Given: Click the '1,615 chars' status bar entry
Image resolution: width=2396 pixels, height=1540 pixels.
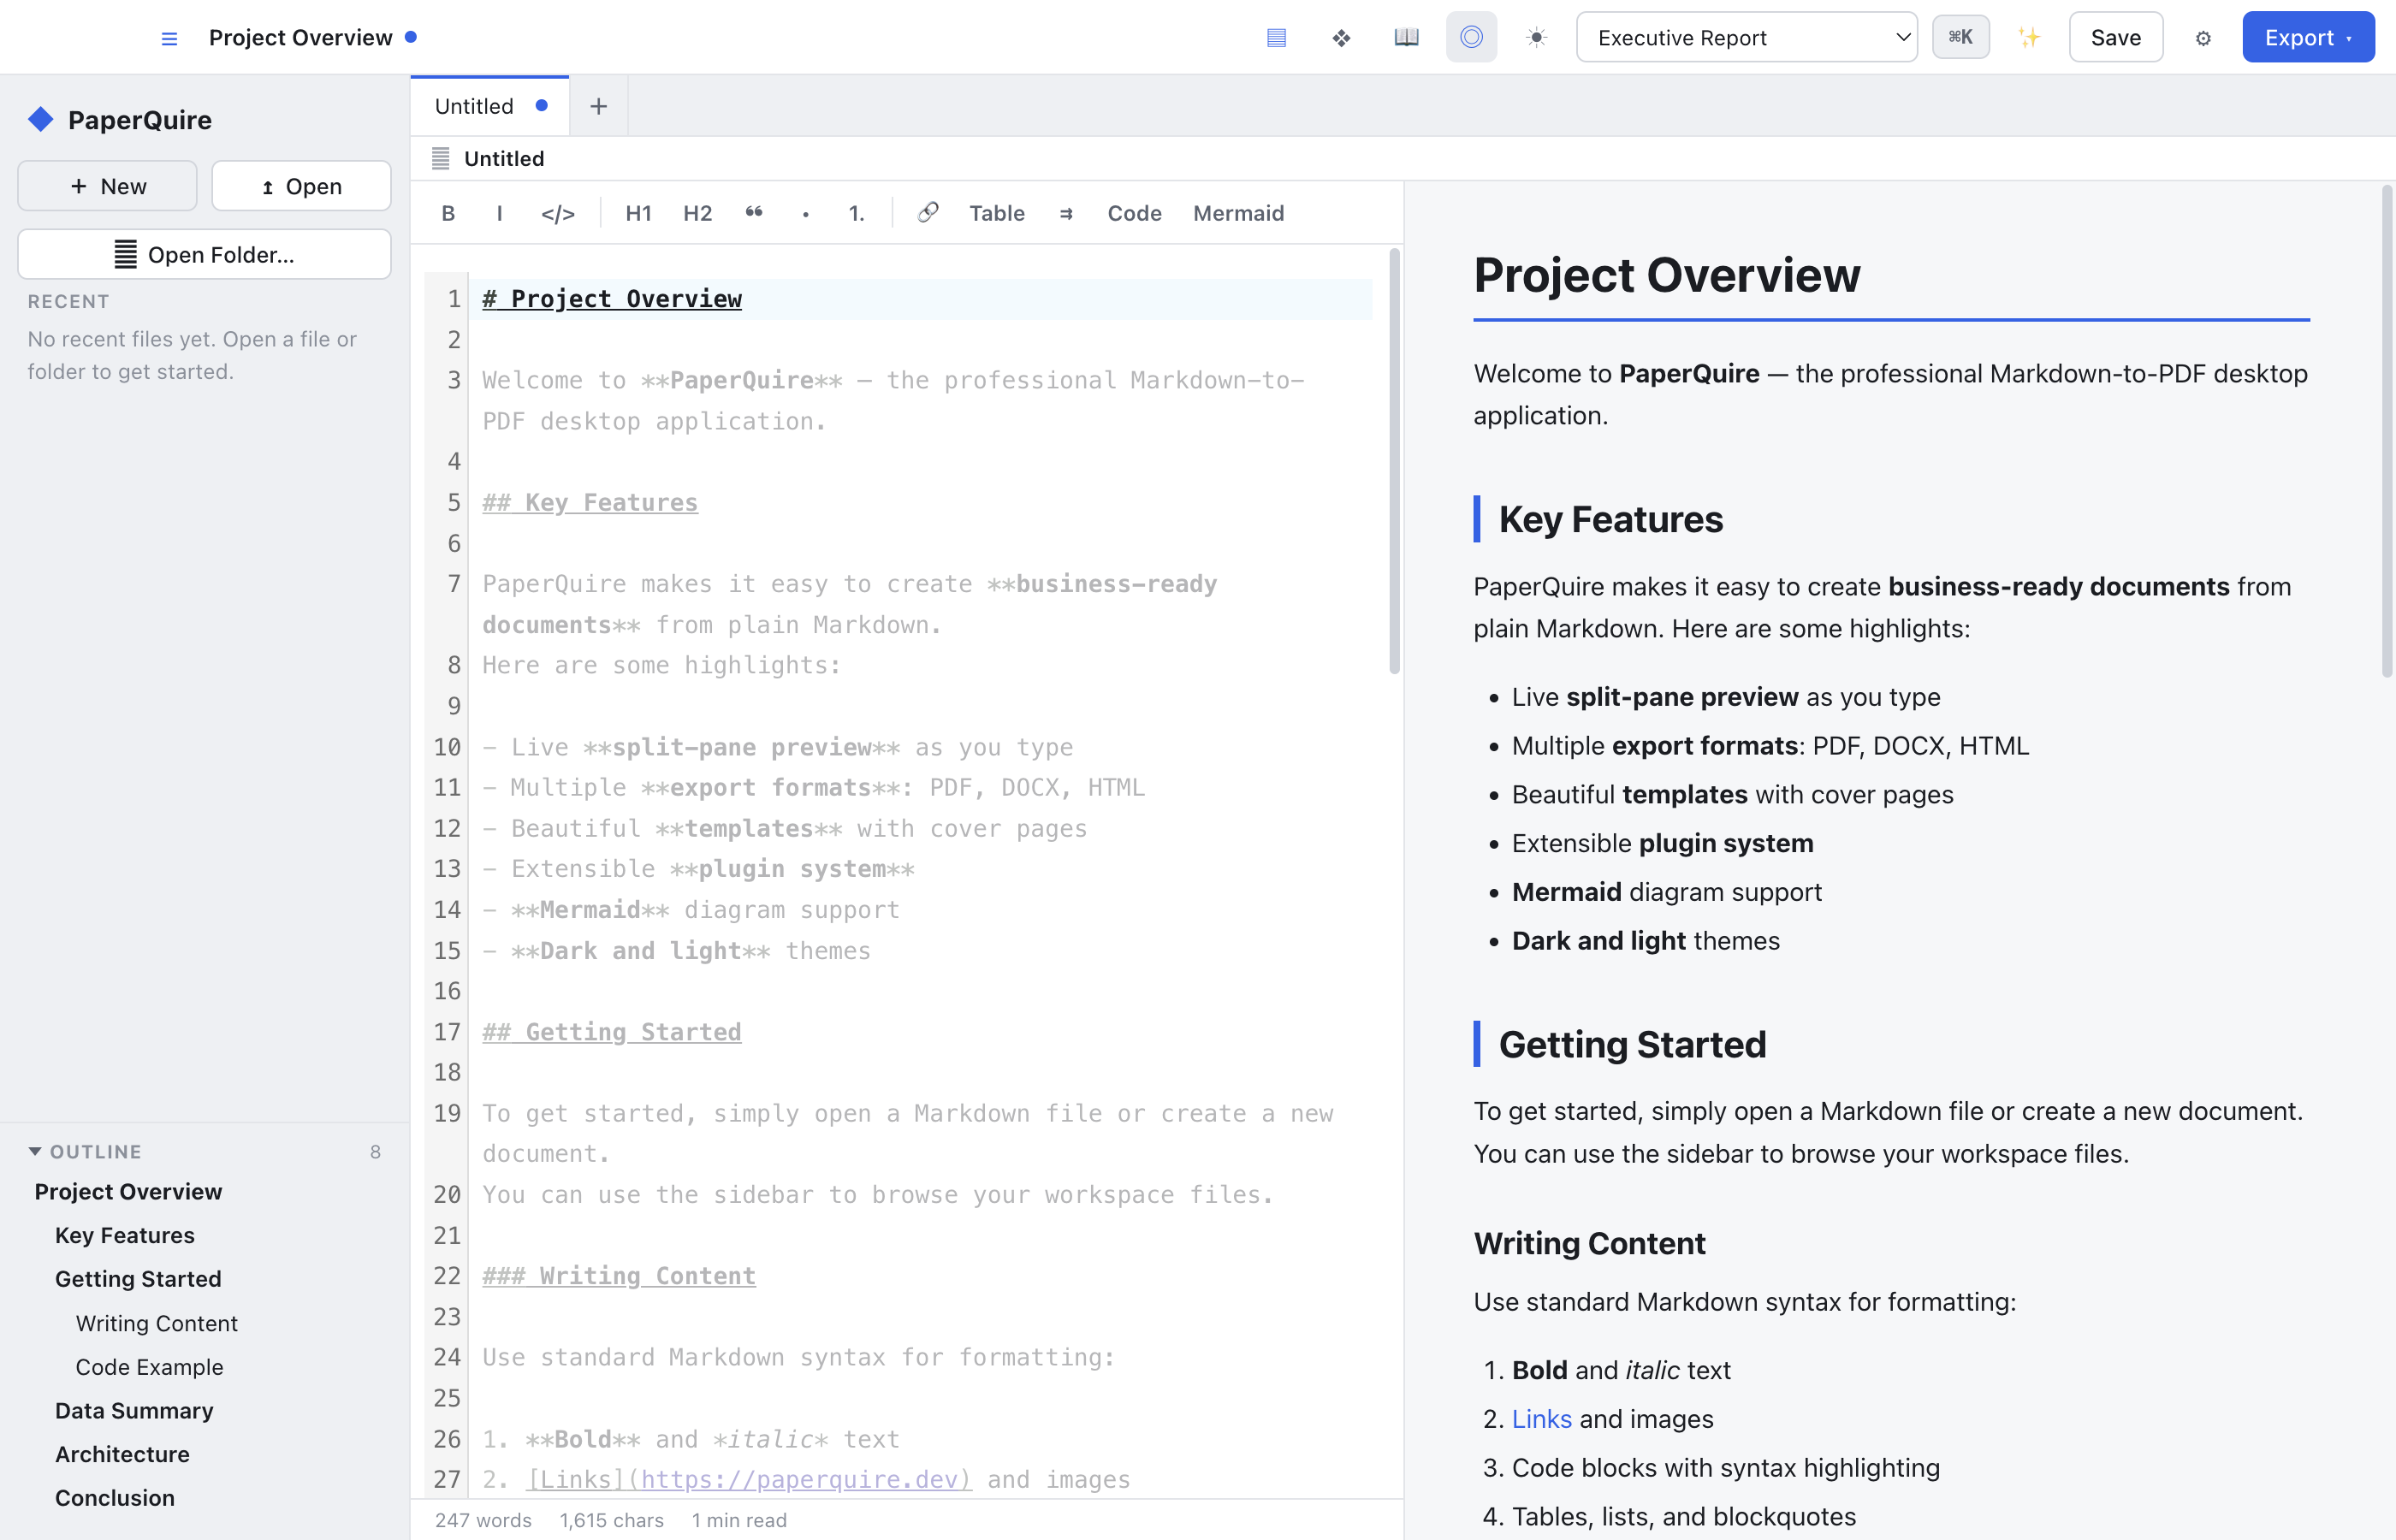Looking at the screenshot, I should tap(612, 1520).
